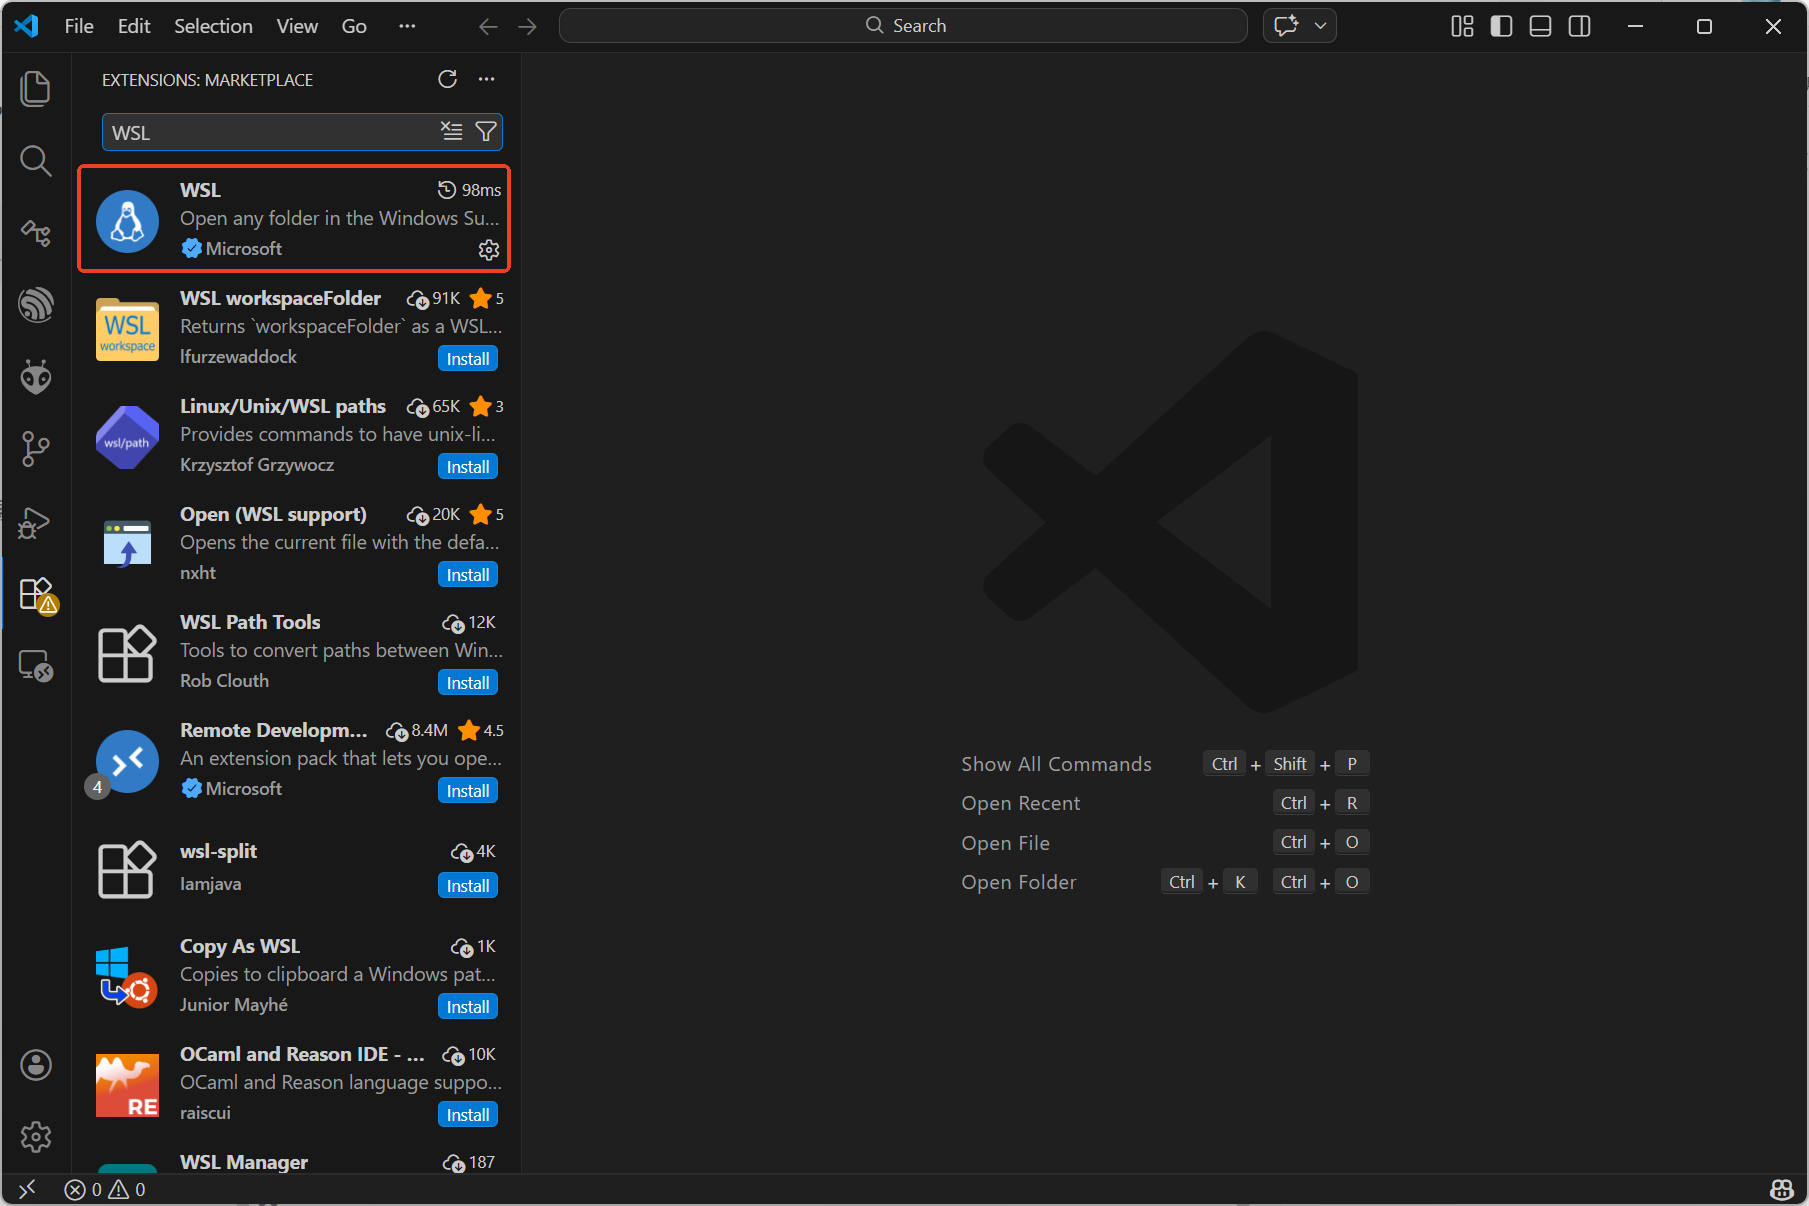This screenshot has width=1809, height=1206.
Task: Click the 'Open Folder' text
Action: [x=1018, y=882]
